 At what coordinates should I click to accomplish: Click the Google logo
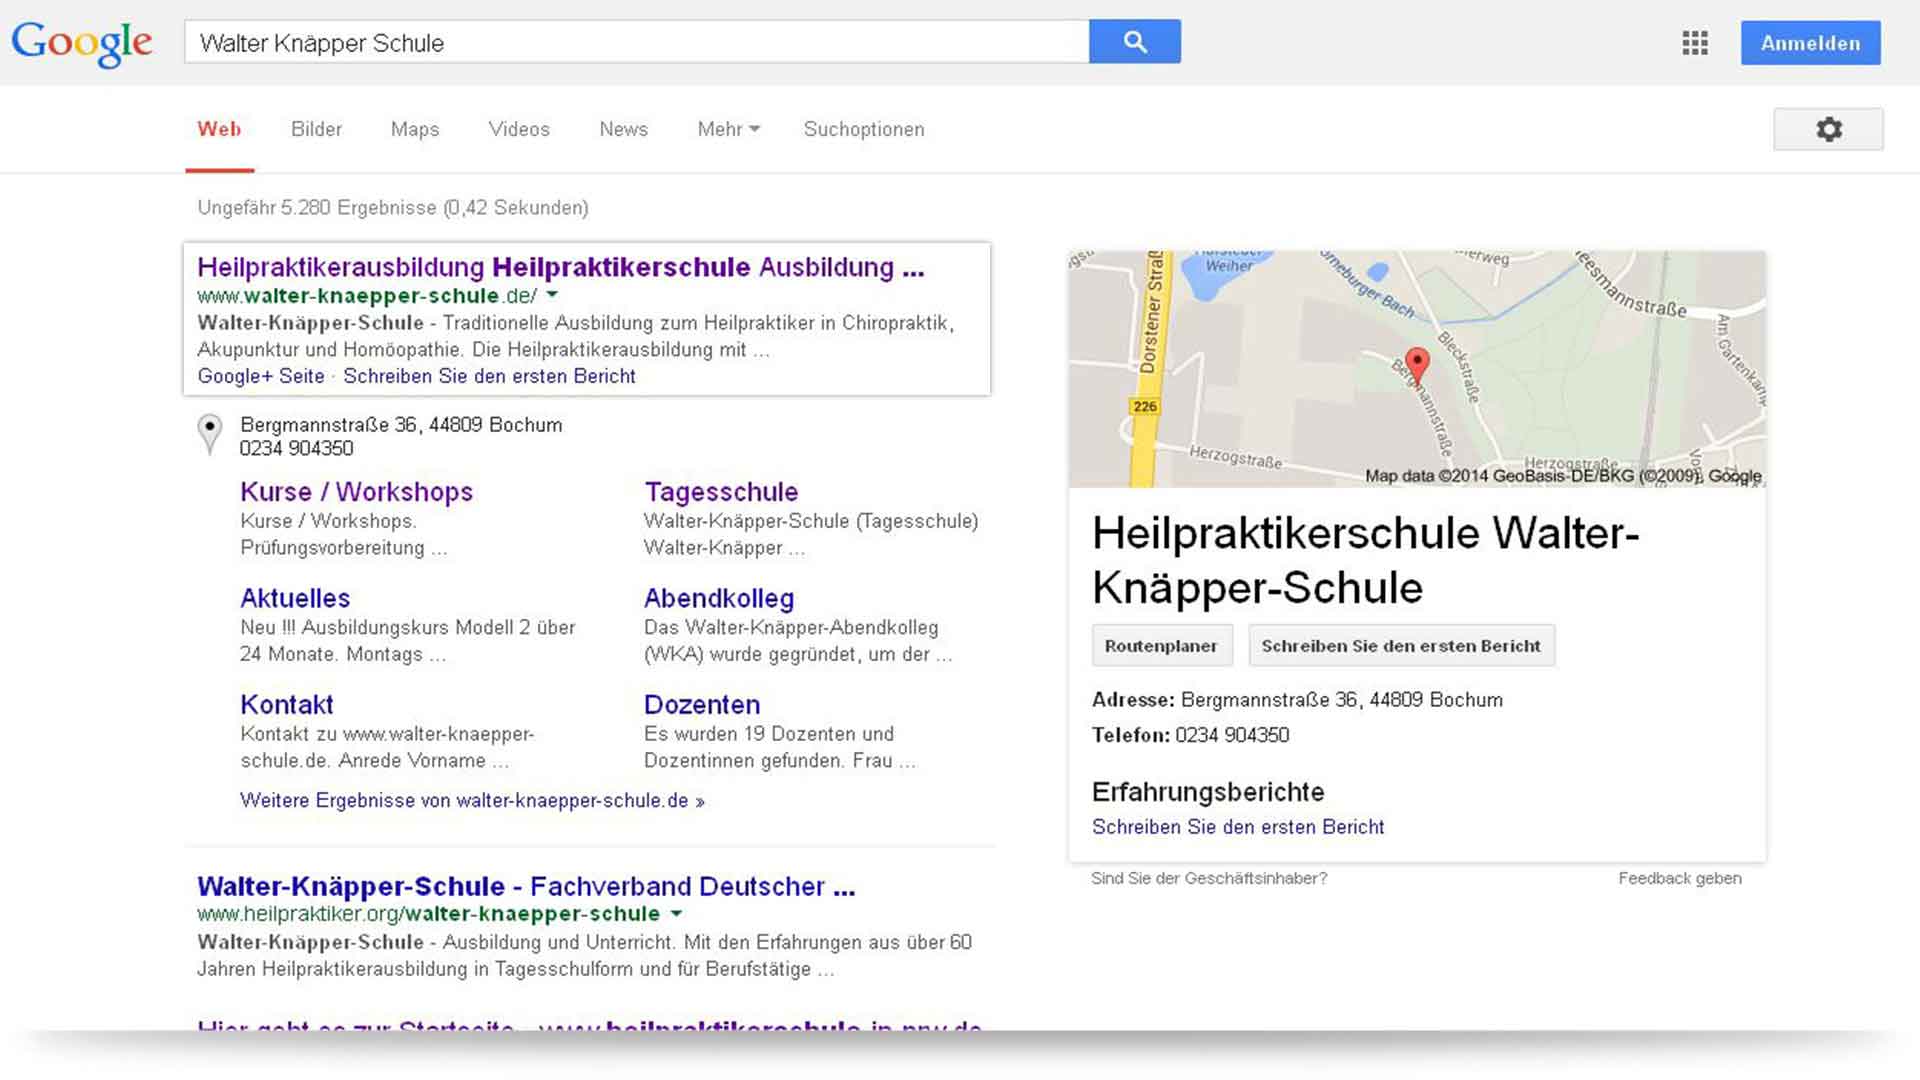click(x=82, y=43)
